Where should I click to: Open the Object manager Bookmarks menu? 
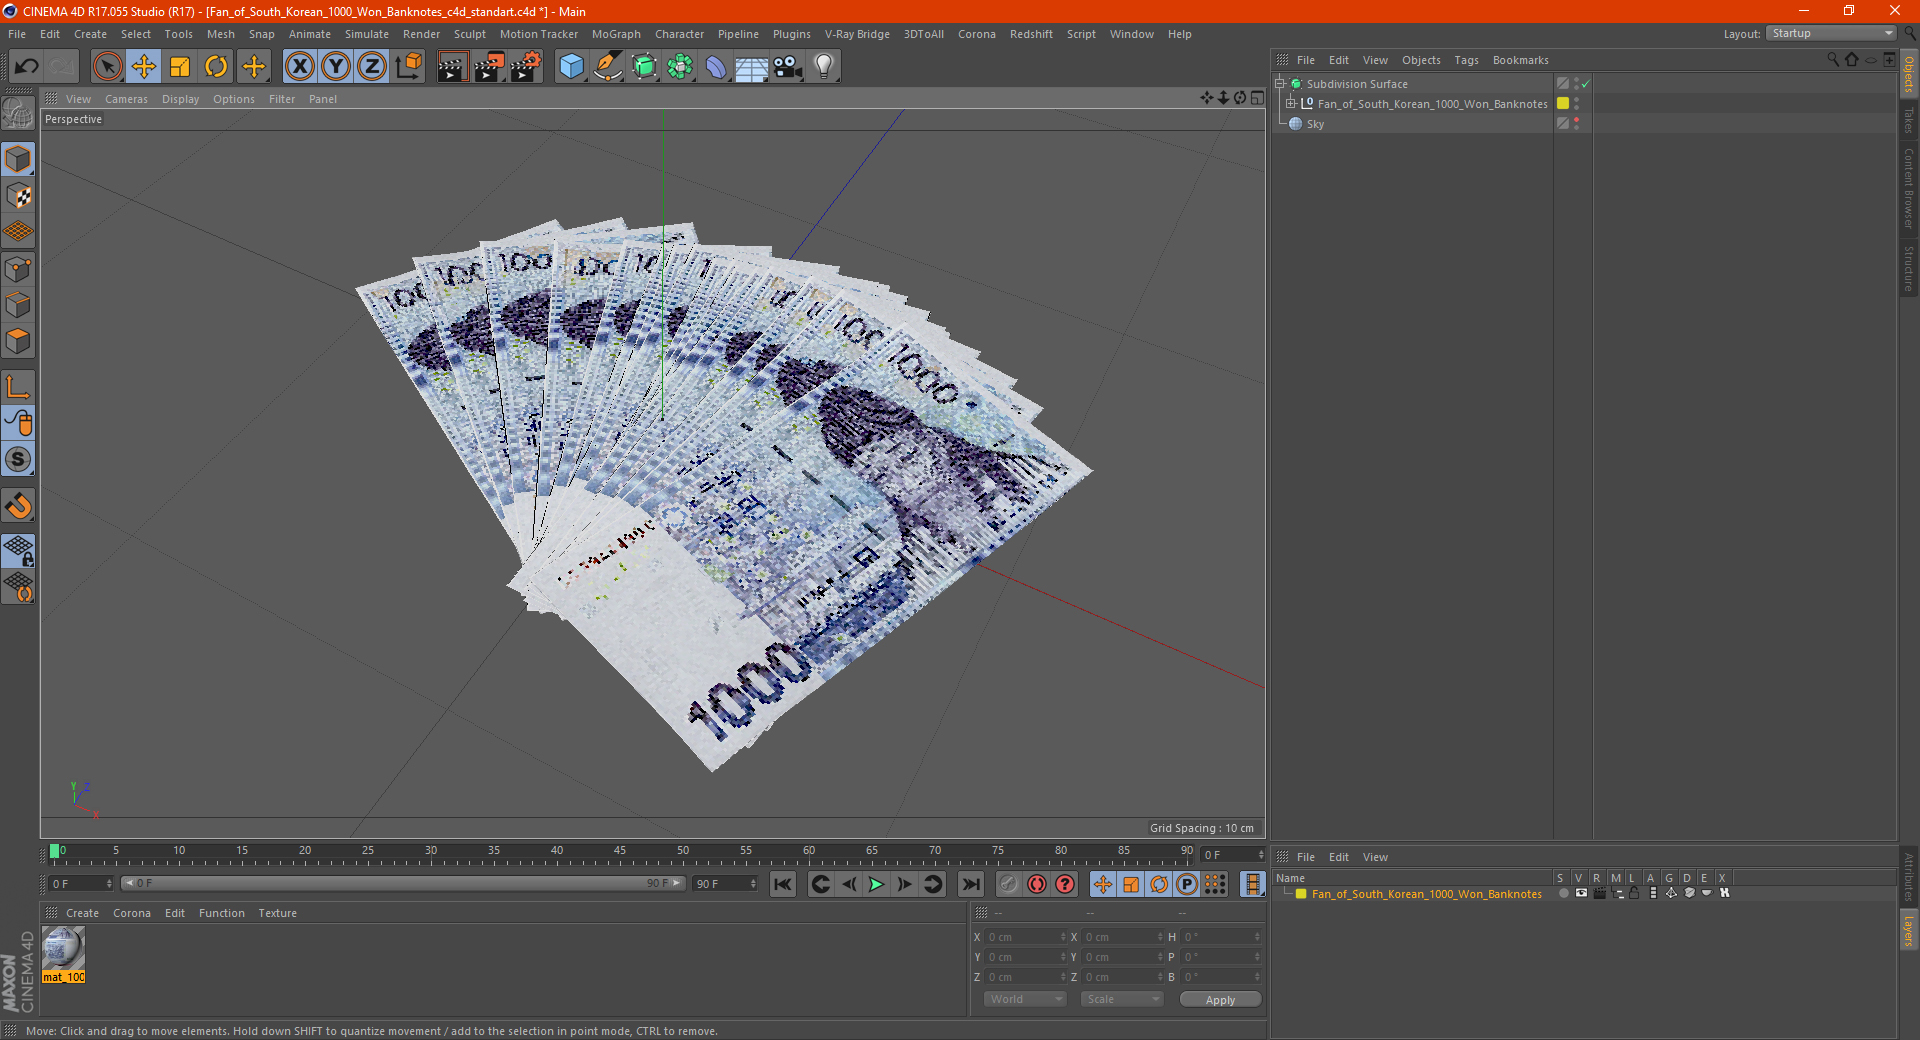tap(1520, 60)
